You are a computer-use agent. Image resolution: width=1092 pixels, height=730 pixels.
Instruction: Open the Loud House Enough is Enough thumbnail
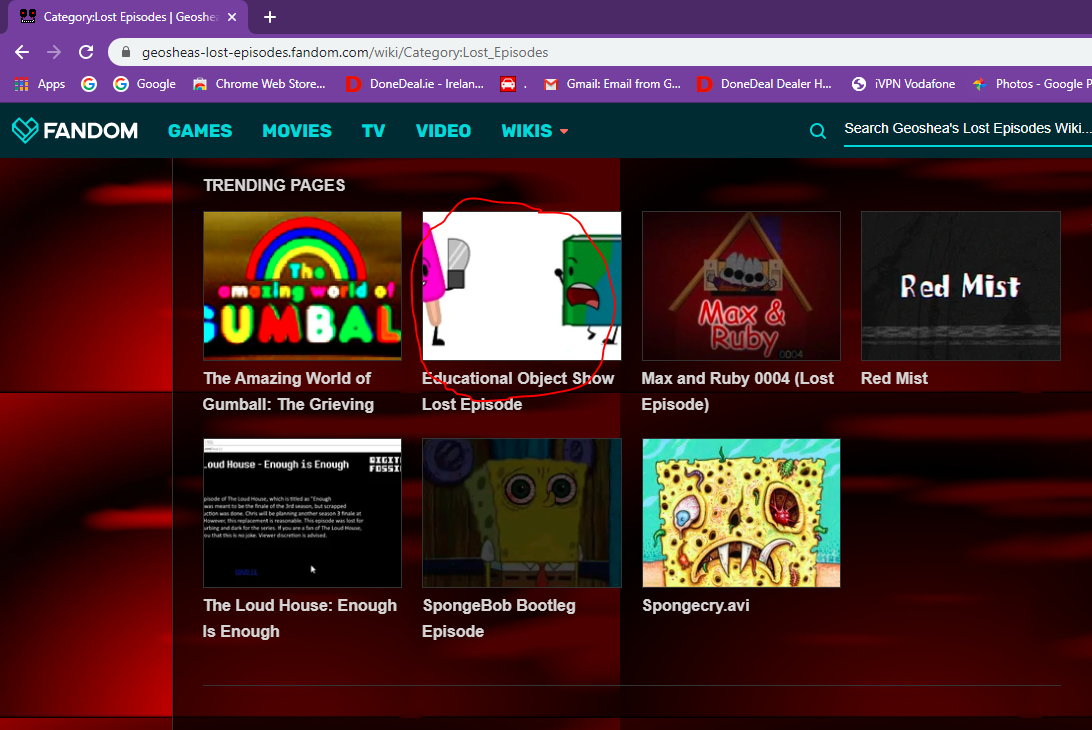coord(302,513)
